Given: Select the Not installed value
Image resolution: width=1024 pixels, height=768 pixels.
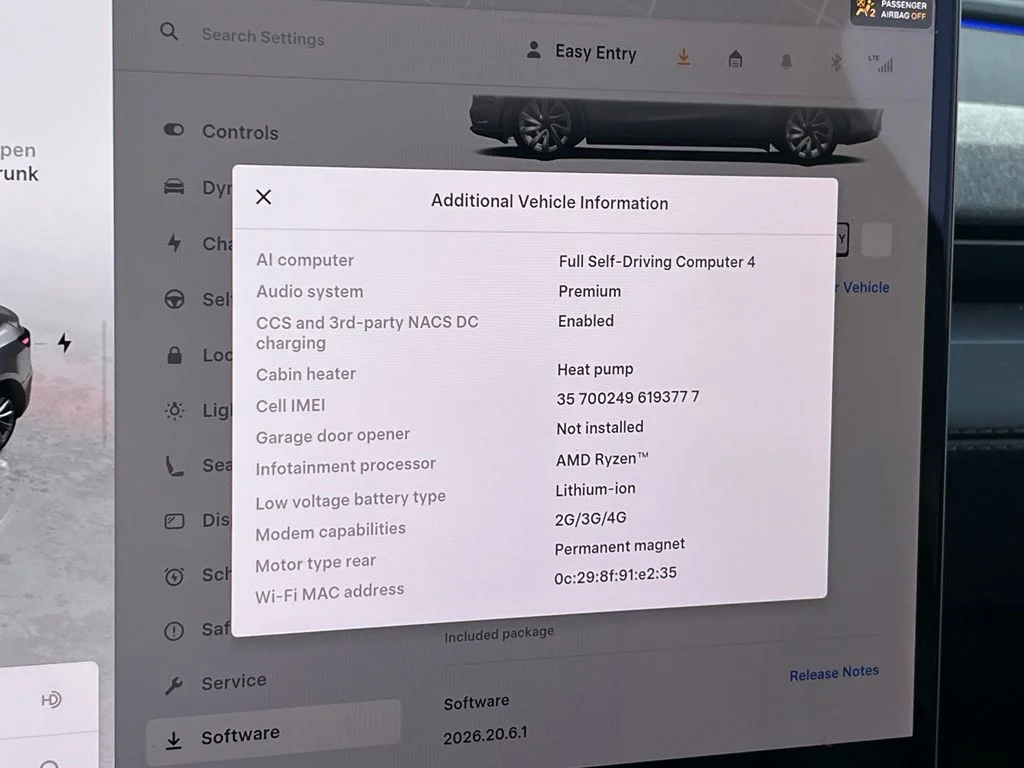Looking at the screenshot, I should [x=600, y=428].
